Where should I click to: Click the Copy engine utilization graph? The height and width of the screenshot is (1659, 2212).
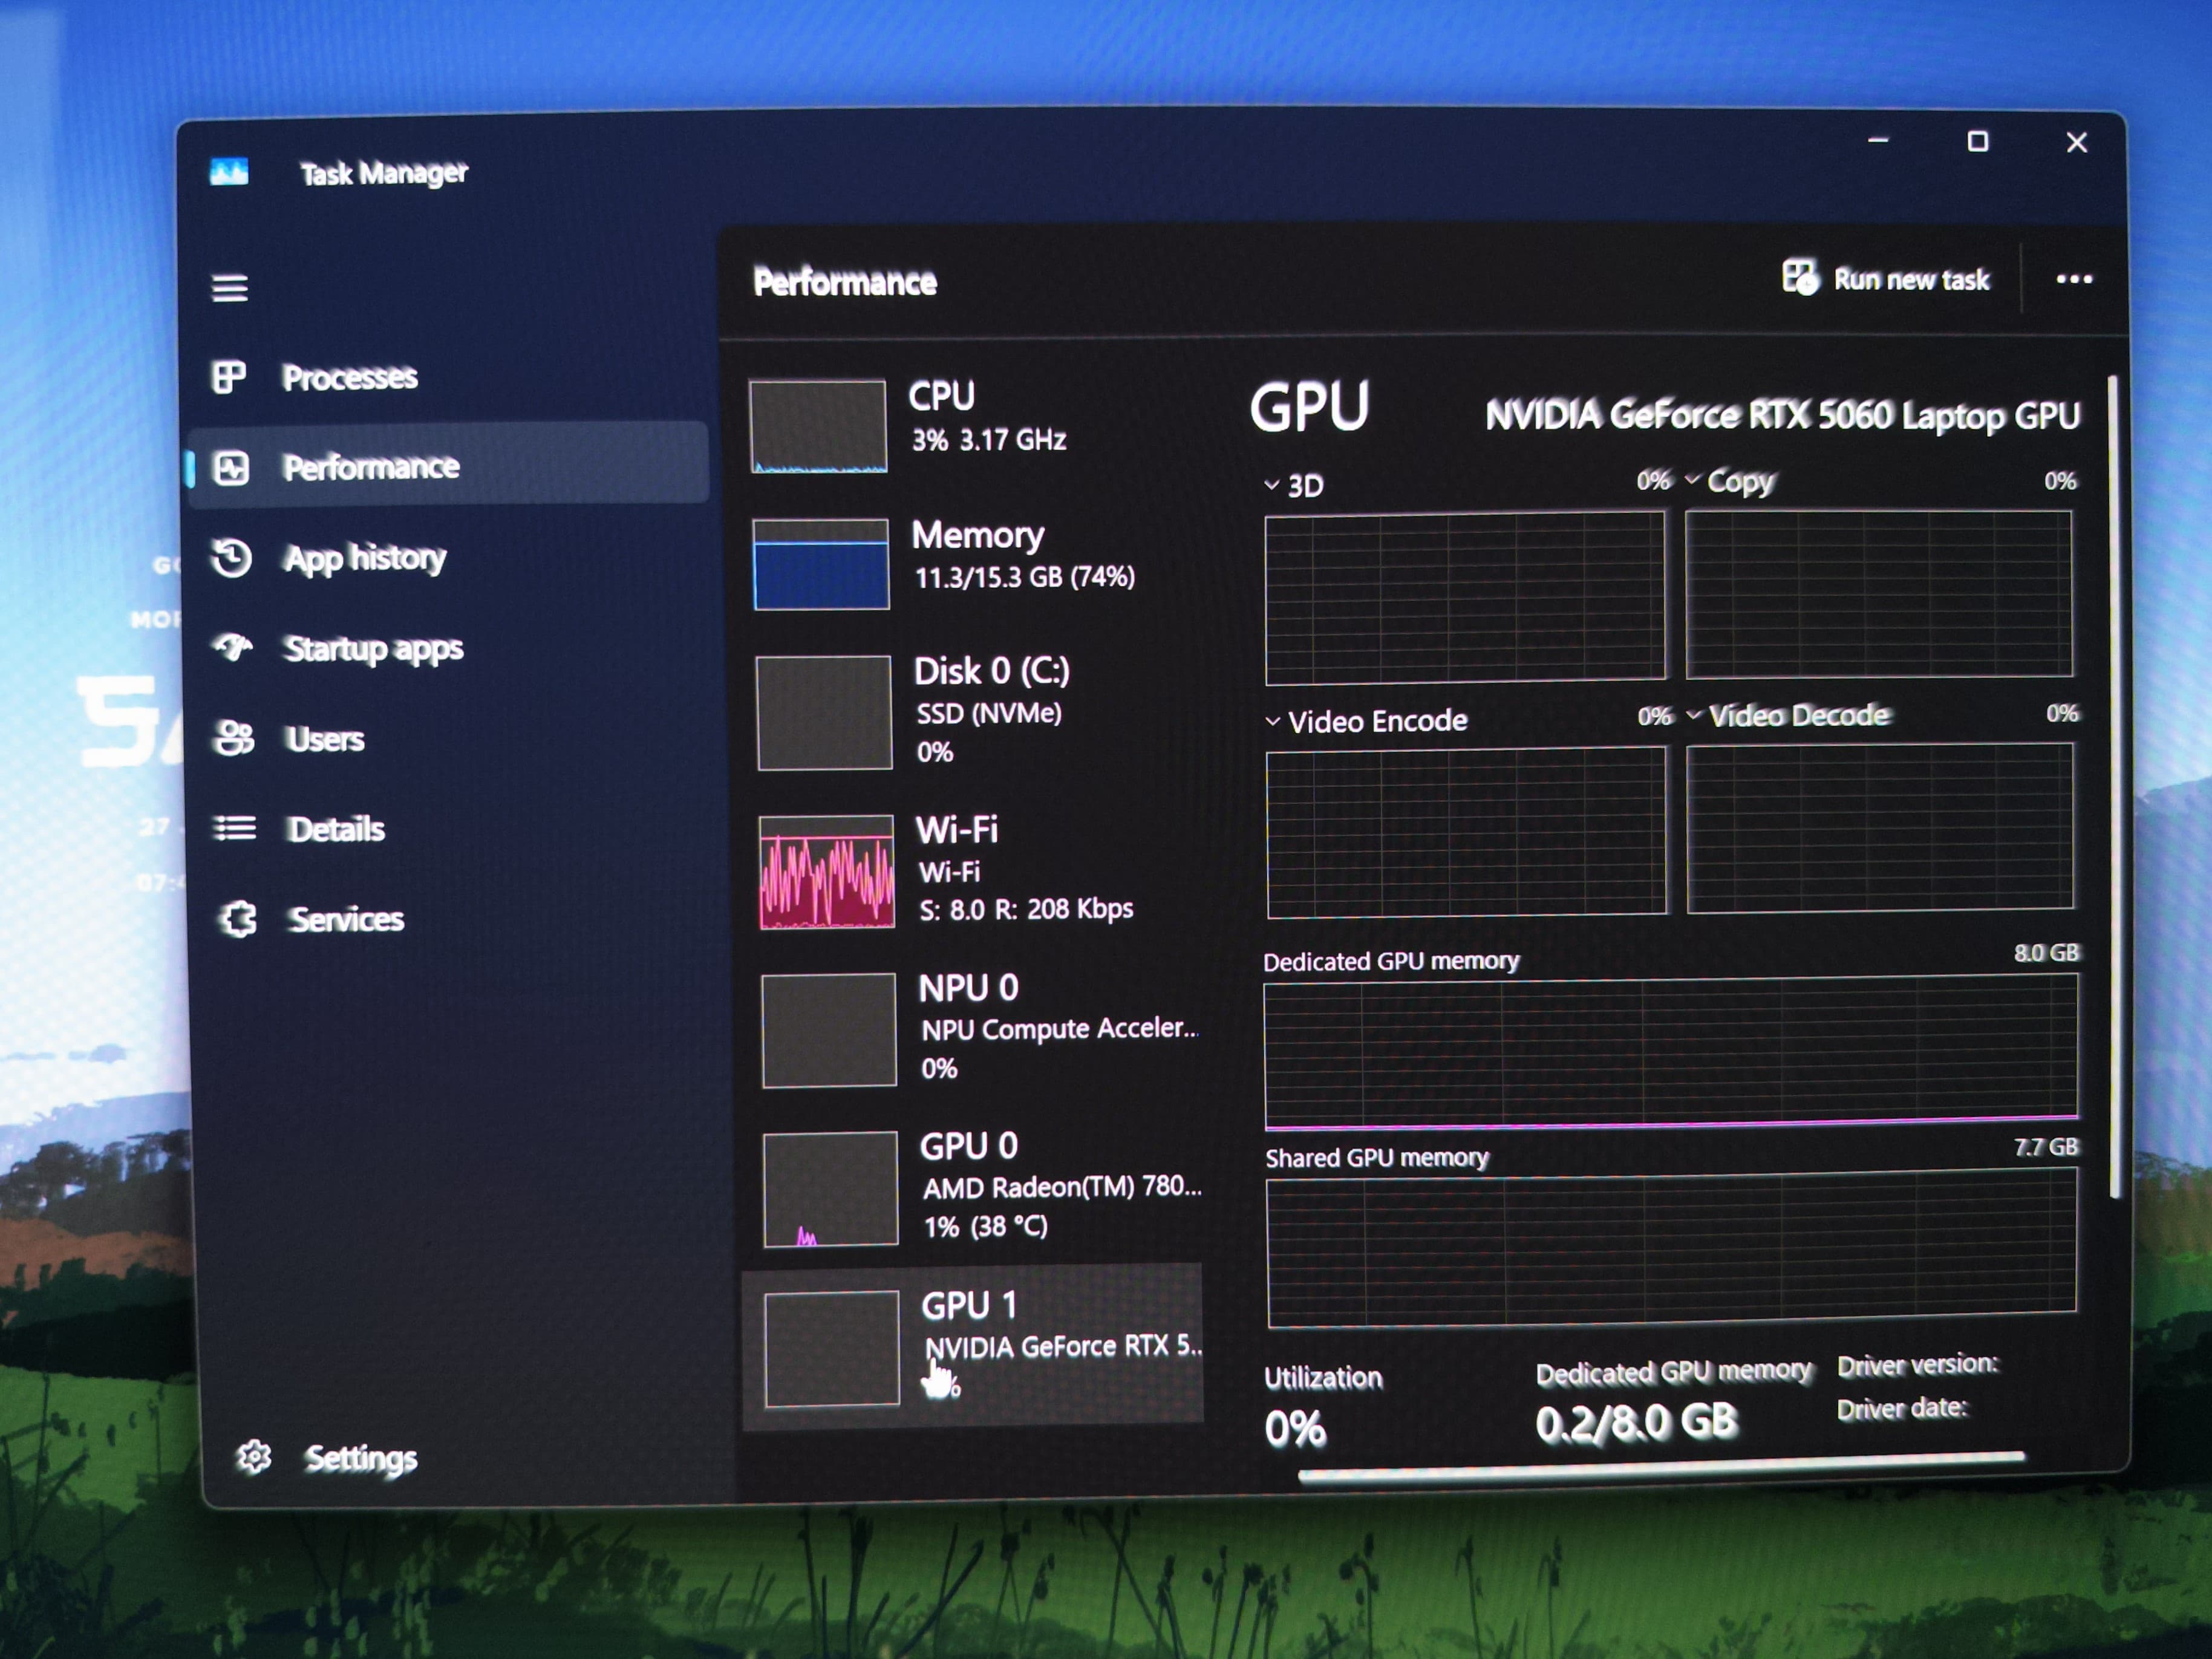pyautogui.click(x=1880, y=594)
